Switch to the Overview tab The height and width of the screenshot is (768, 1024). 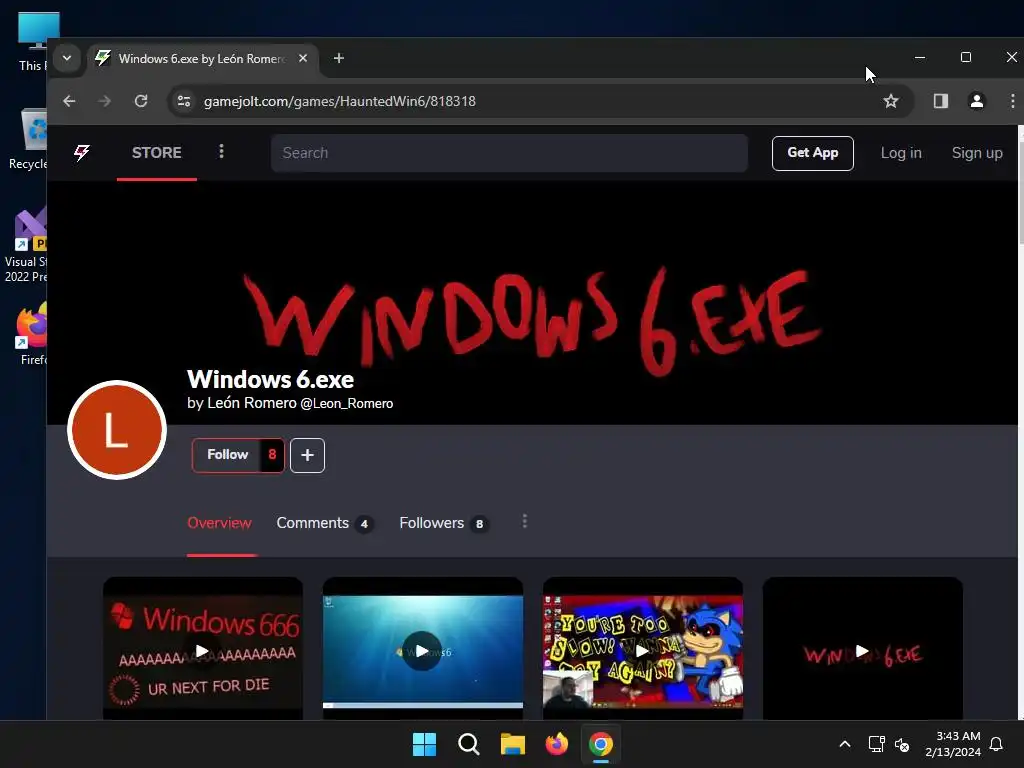[219, 523]
